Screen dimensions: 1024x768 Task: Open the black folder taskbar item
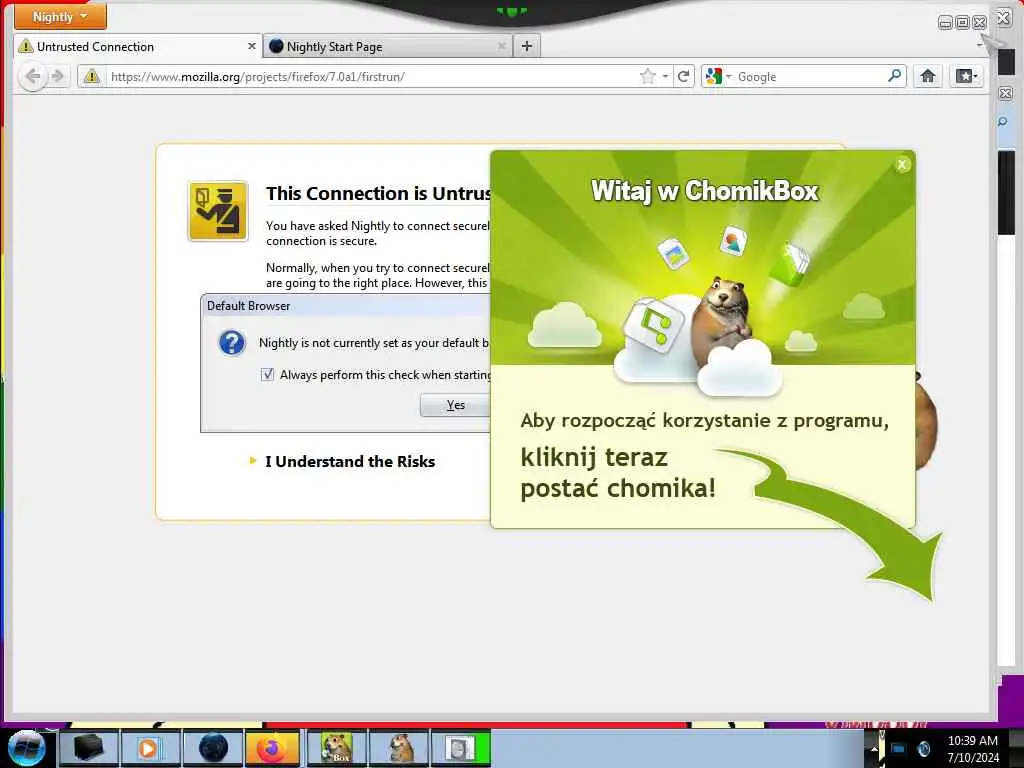89,748
